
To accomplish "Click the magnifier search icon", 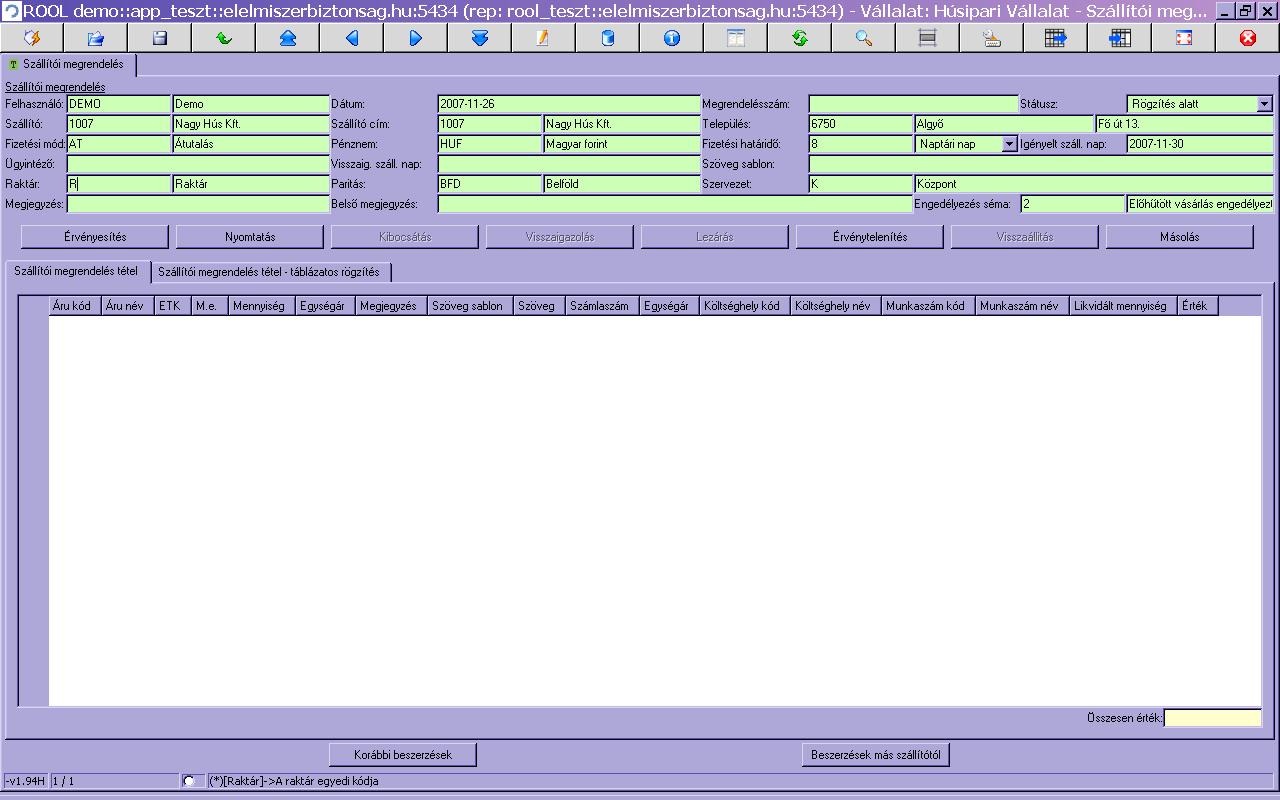I will coord(863,38).
